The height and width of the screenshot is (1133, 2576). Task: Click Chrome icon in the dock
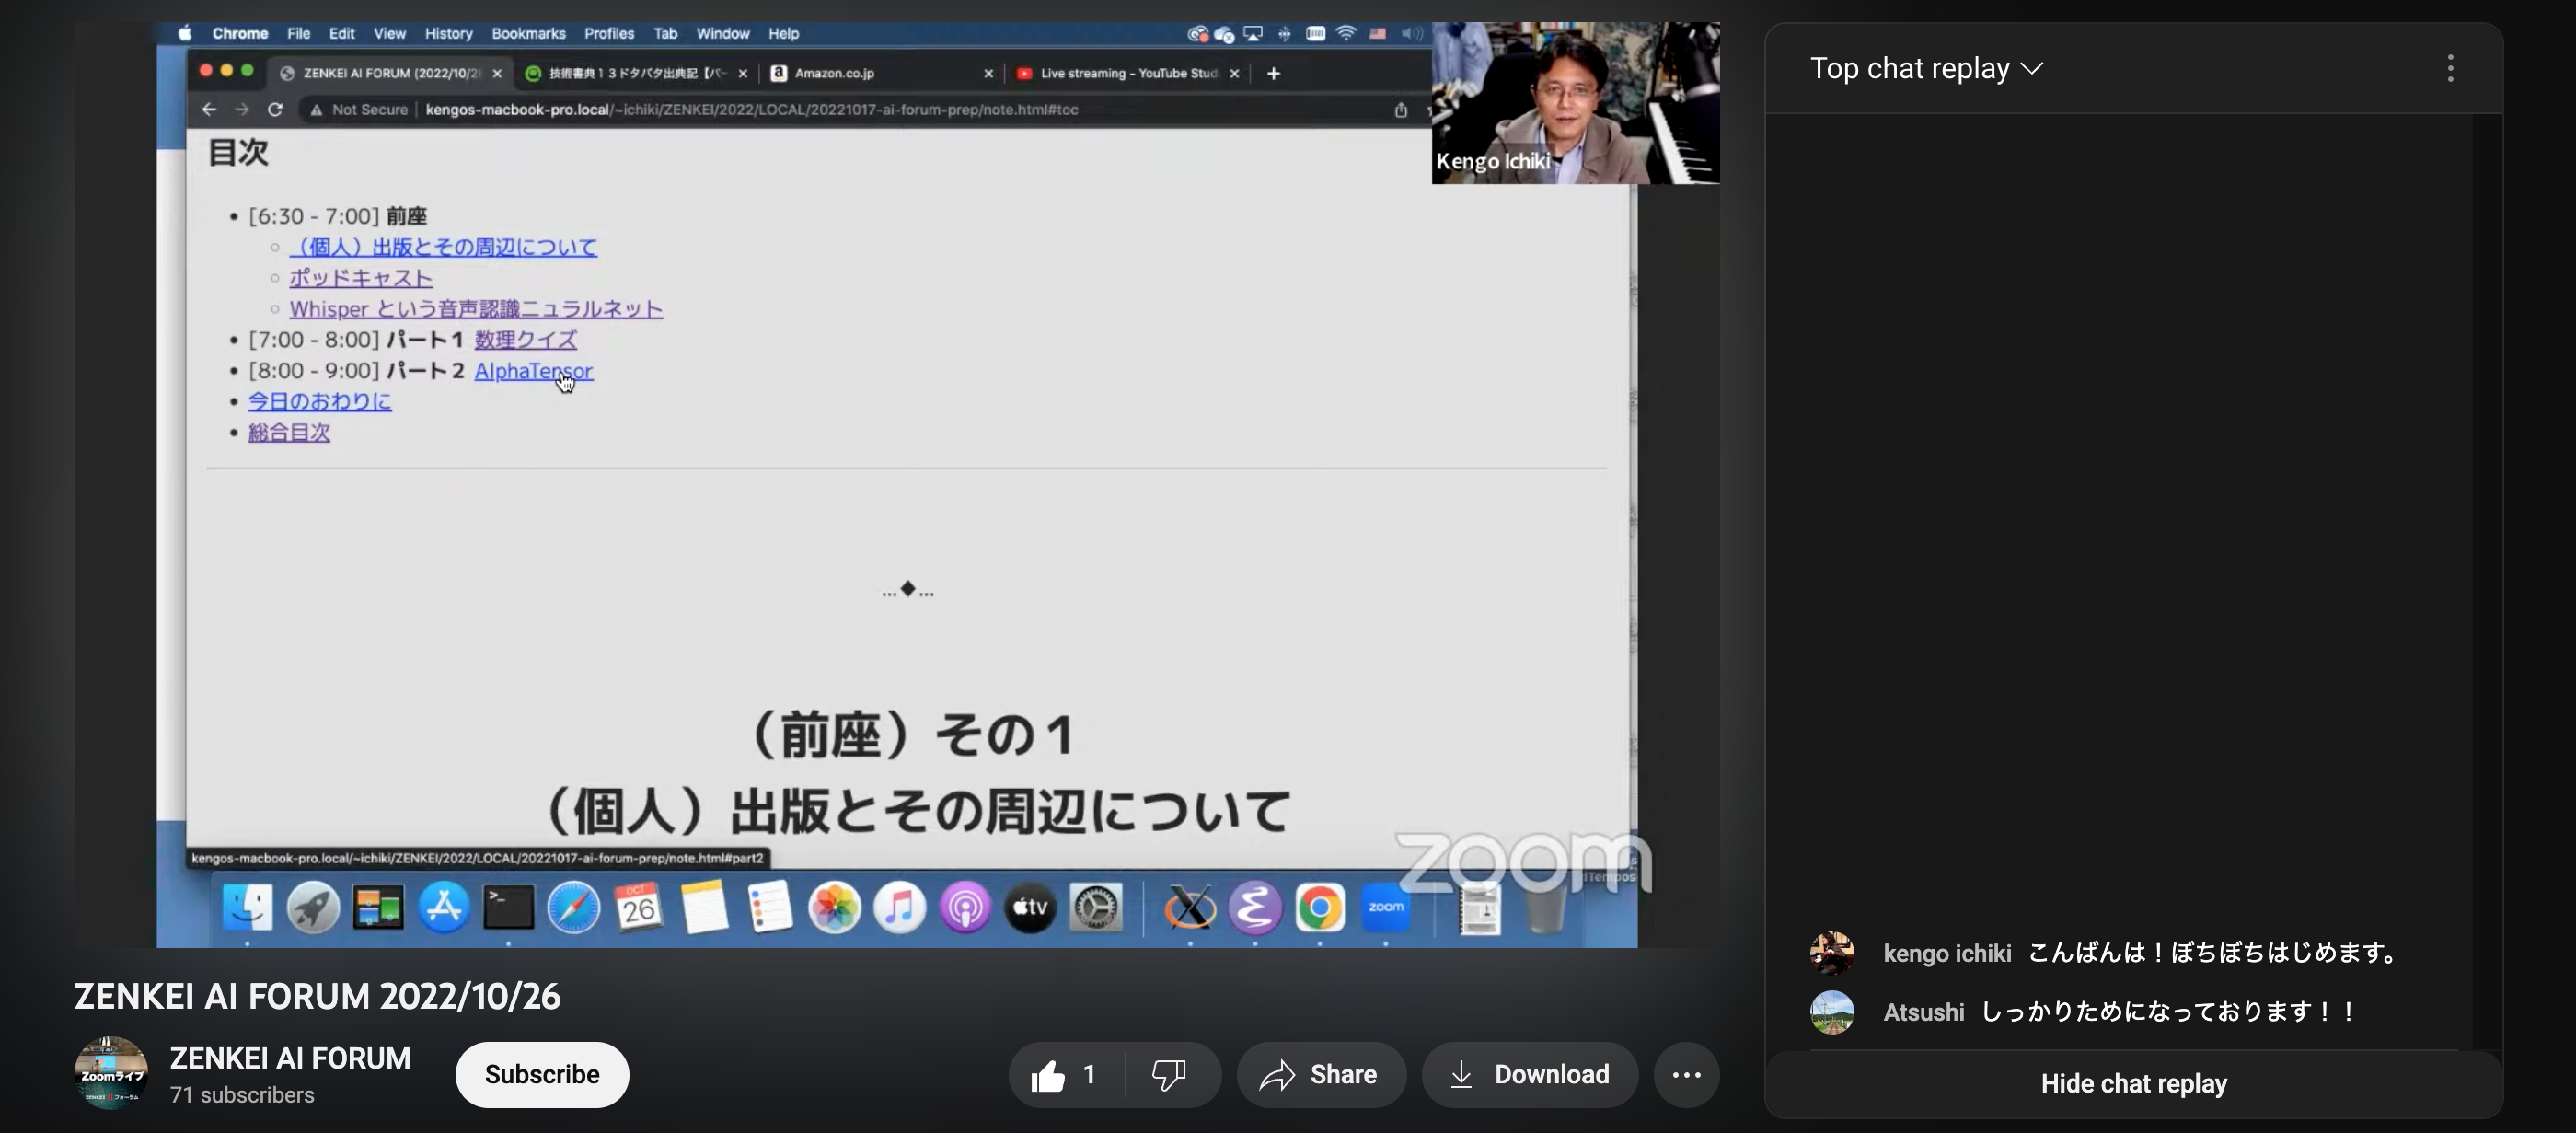coord(1320,908)
